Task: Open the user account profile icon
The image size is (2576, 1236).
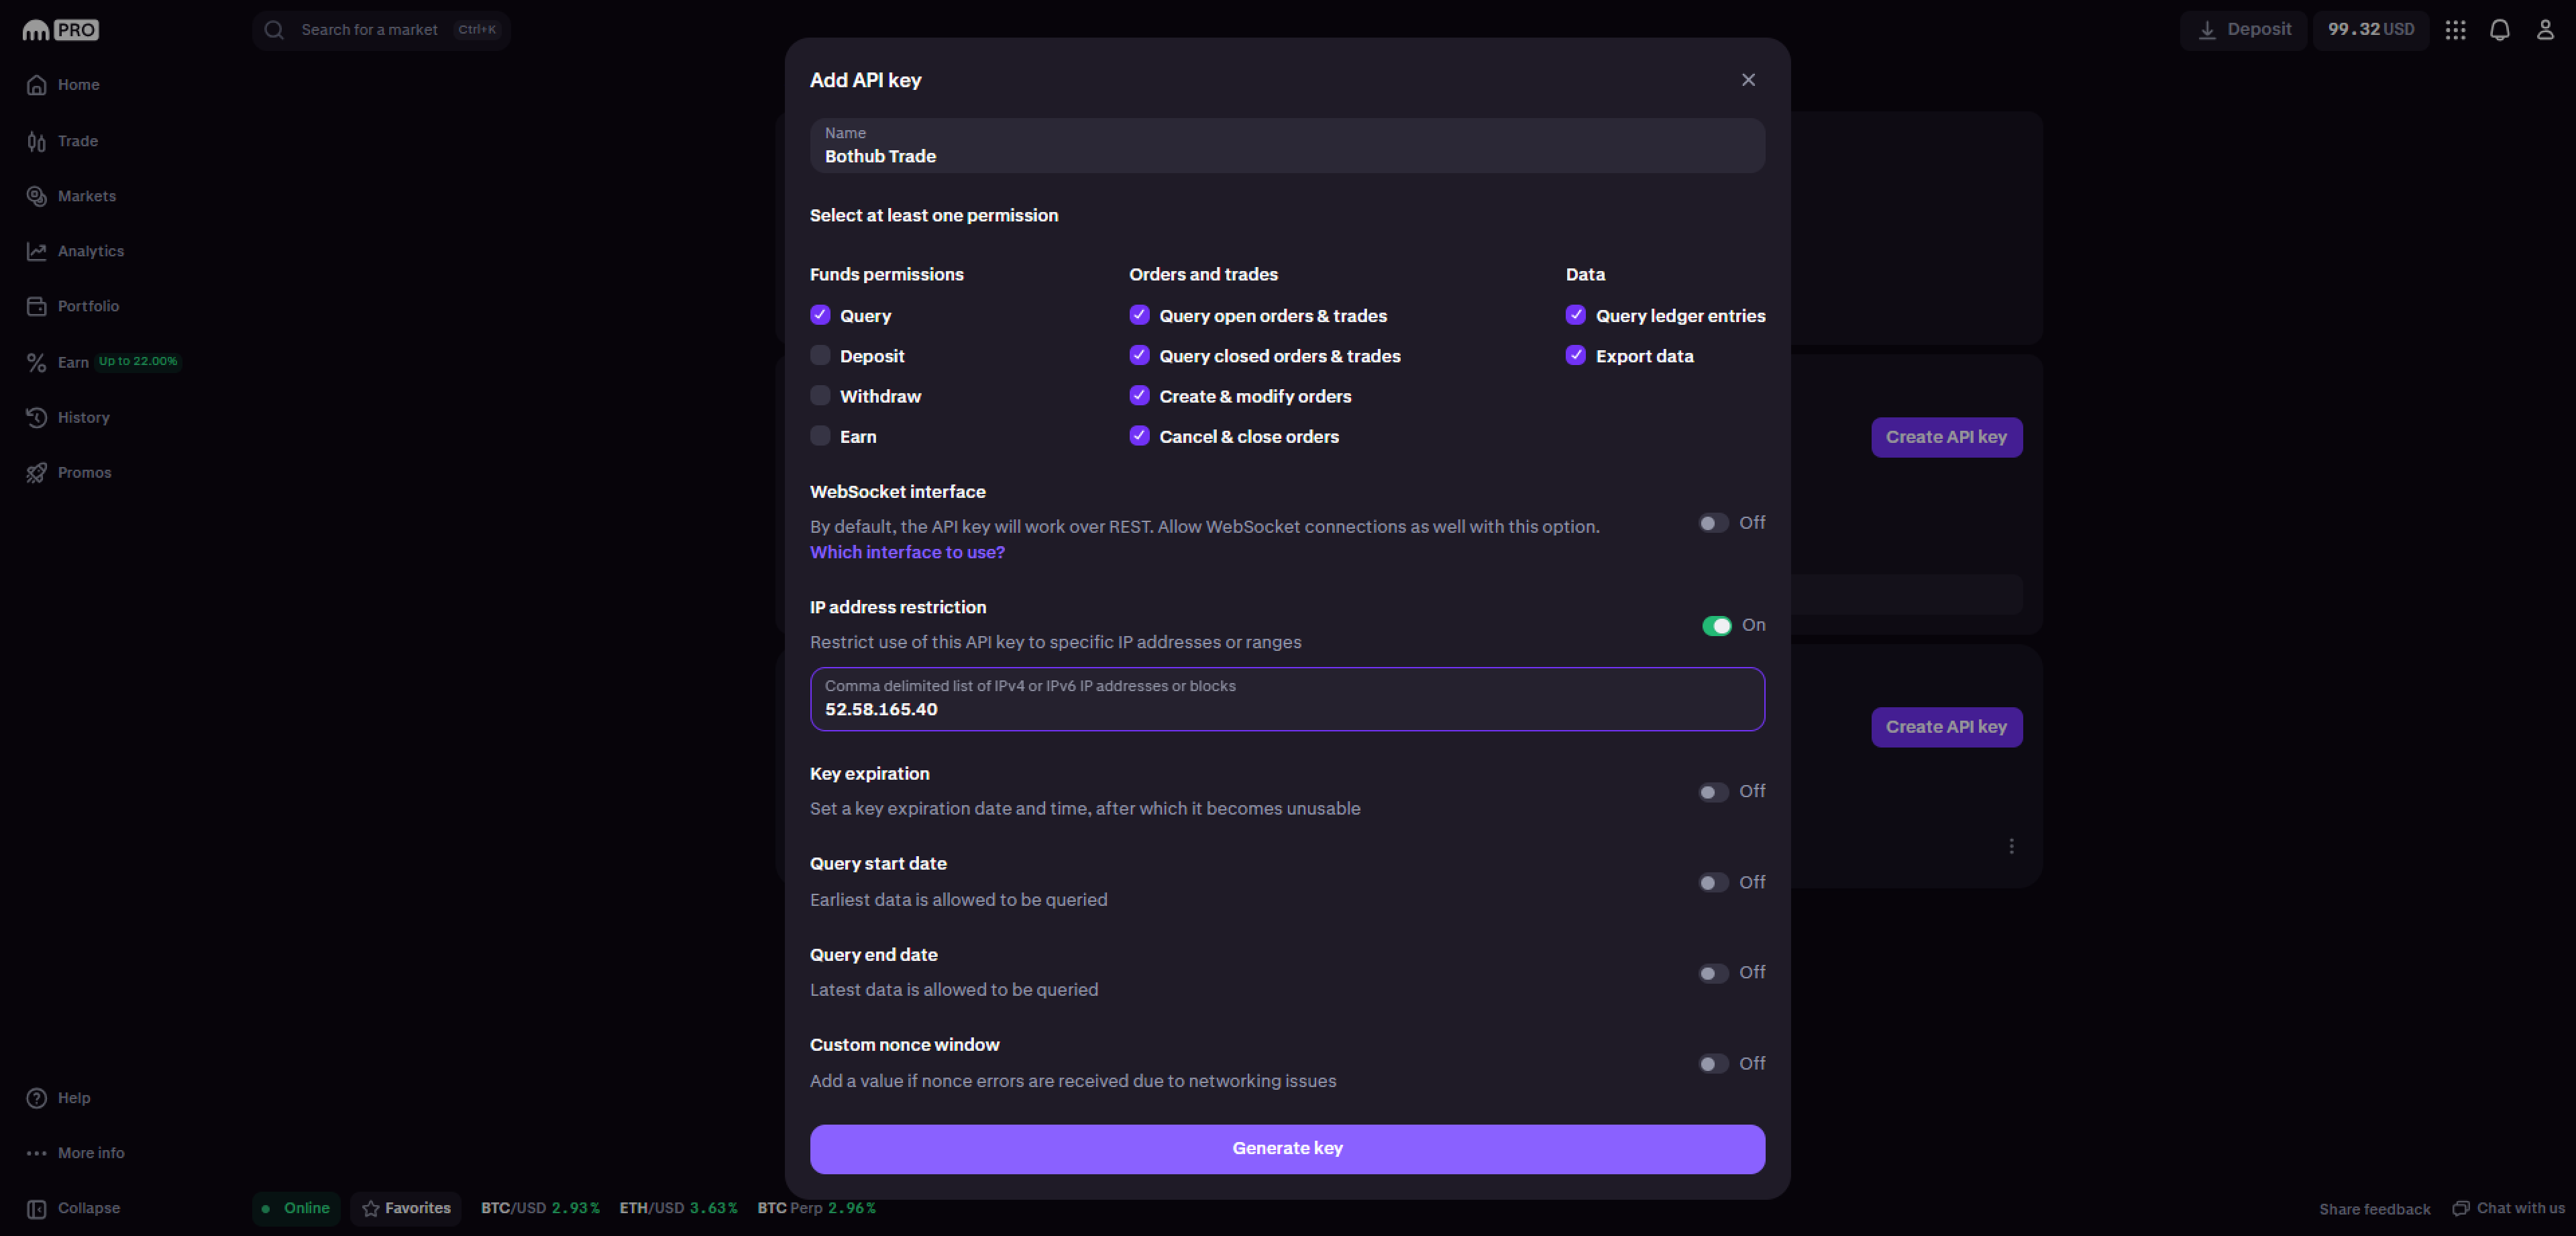Action: tap(2544, 30)
